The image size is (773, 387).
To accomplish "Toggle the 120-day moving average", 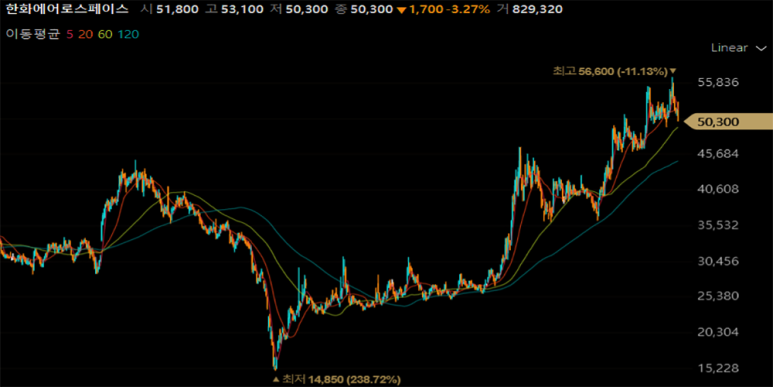I will (128, 34).
